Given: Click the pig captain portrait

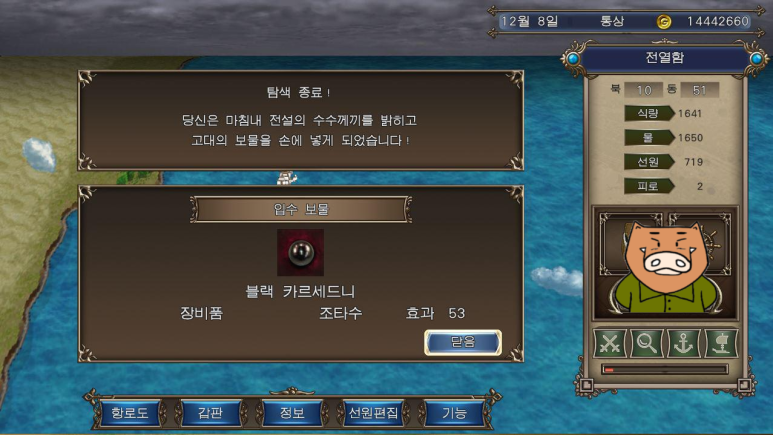Looking at the screenshot, I should click(665, 264).
